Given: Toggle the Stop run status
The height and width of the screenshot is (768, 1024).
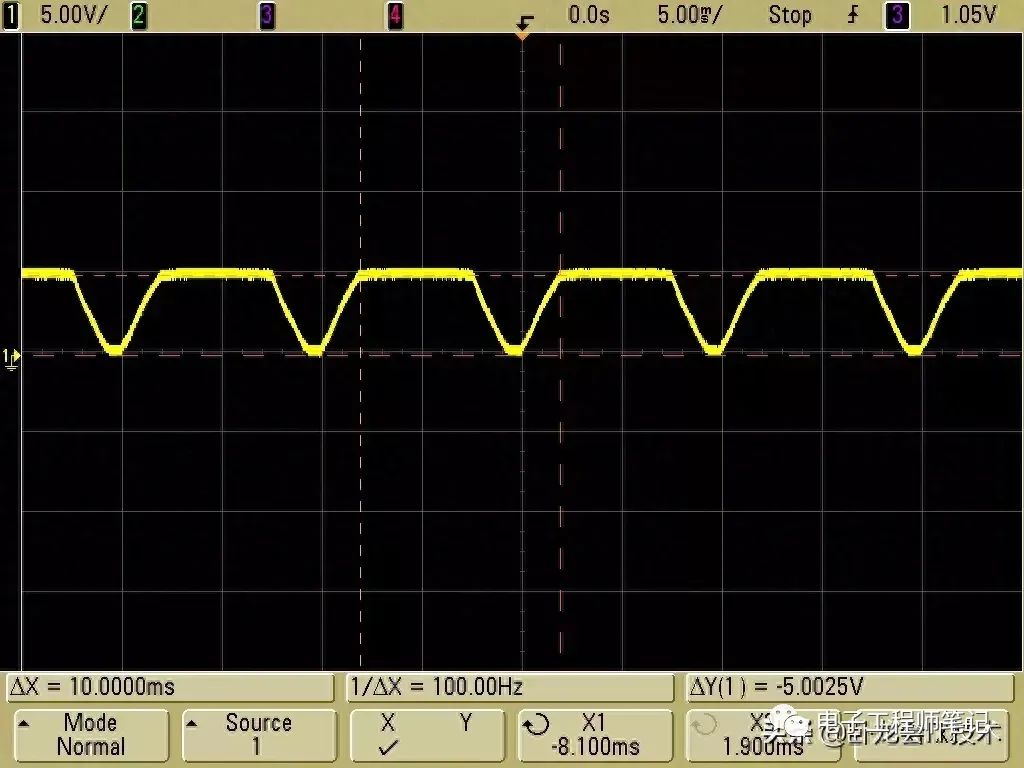Looking at the screenshot, I should (x=790, y=15).
